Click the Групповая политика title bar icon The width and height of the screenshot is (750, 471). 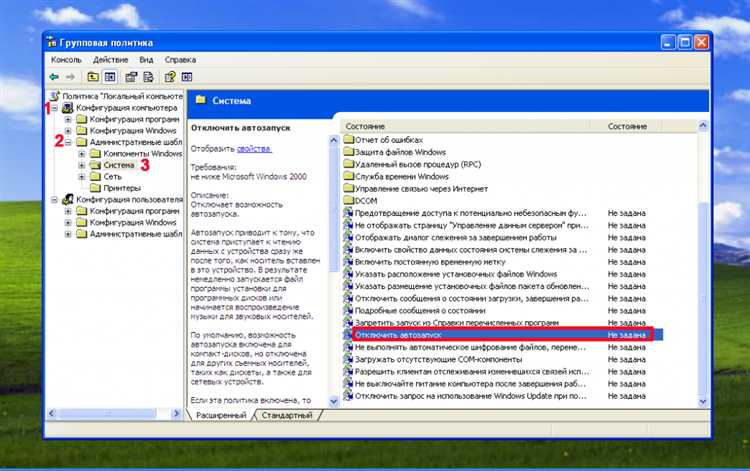(x=51, y=42)
